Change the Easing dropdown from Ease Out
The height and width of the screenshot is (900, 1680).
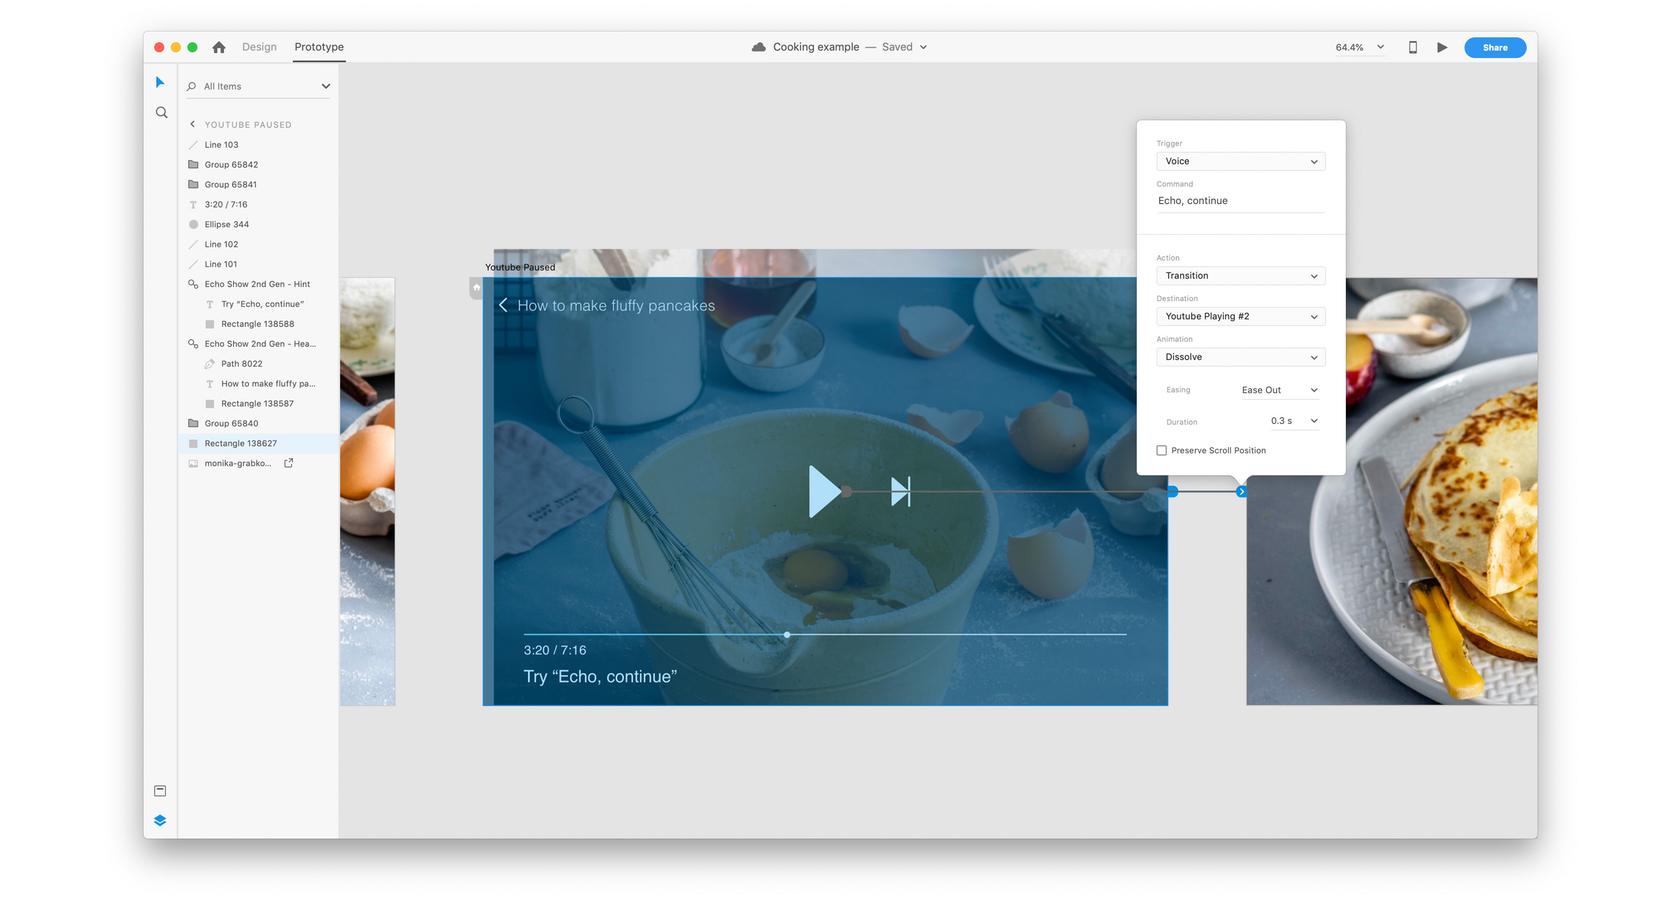coord(1279,390)
